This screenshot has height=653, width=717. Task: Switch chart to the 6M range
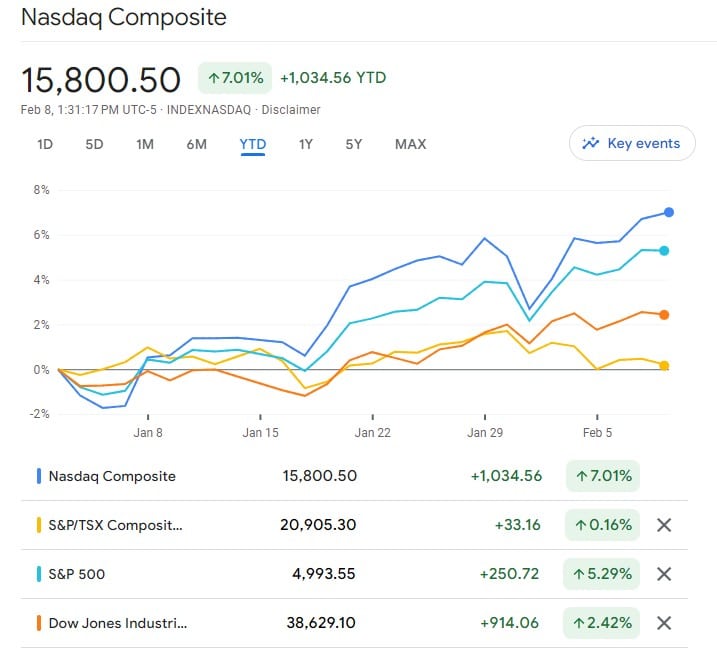[x=197, y=145]
